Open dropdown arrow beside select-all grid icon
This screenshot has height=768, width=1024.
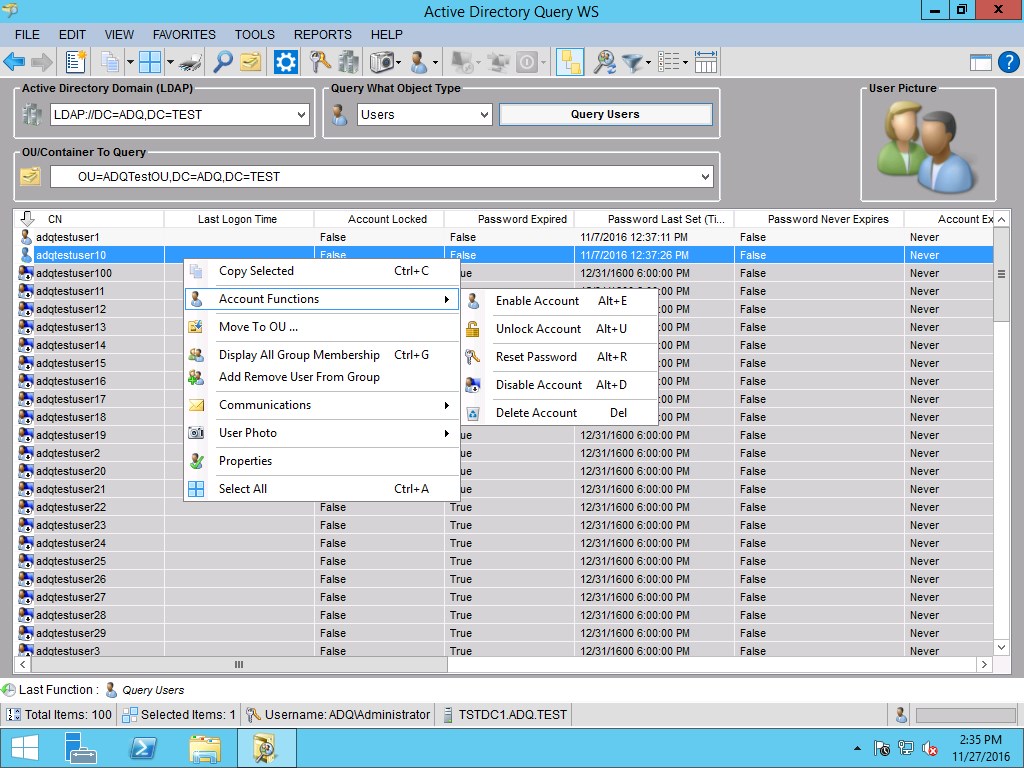(170, 63)
